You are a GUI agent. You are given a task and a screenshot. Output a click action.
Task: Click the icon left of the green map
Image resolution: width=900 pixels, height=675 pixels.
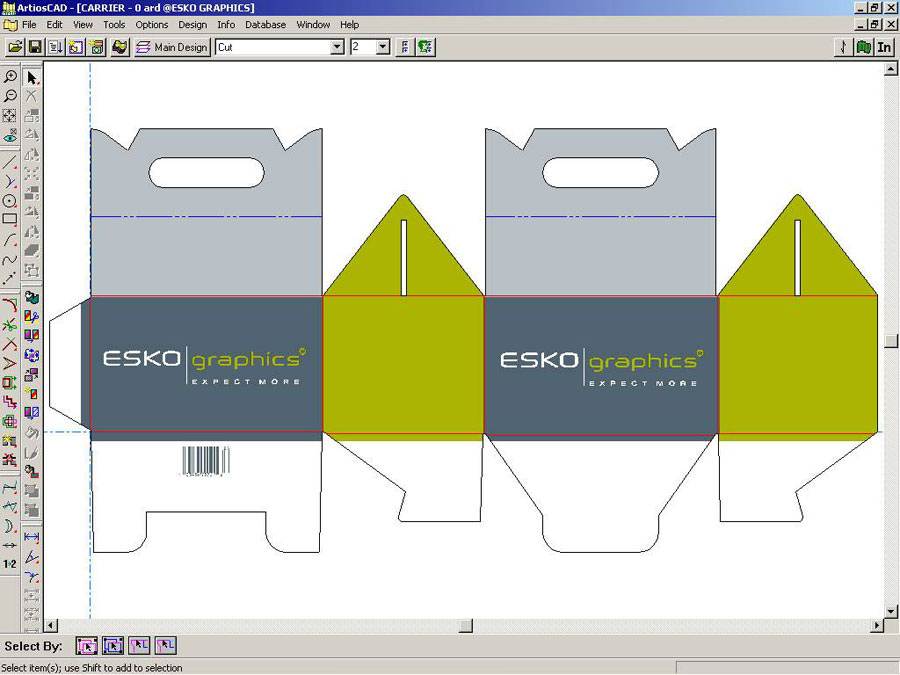843,47
